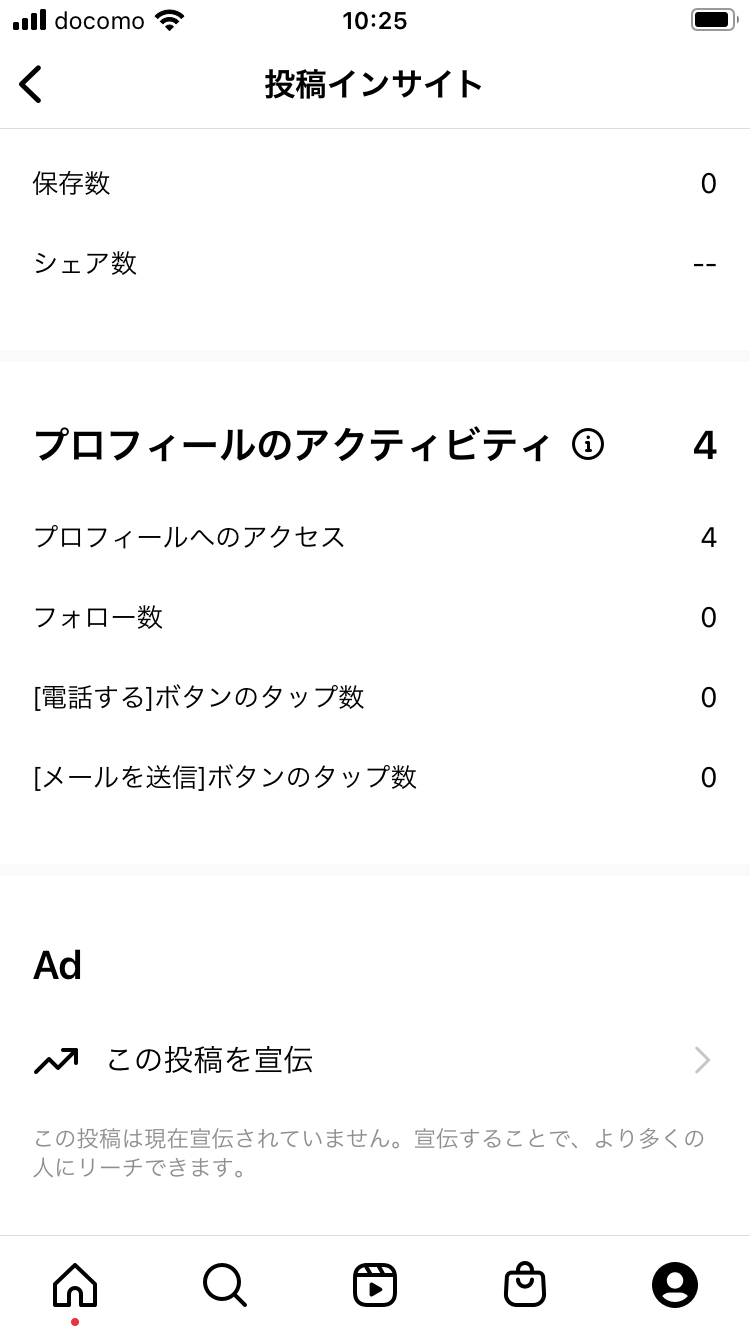
Task: Tap the 投稿インサイト page title
Action: [x=374, y=84]
